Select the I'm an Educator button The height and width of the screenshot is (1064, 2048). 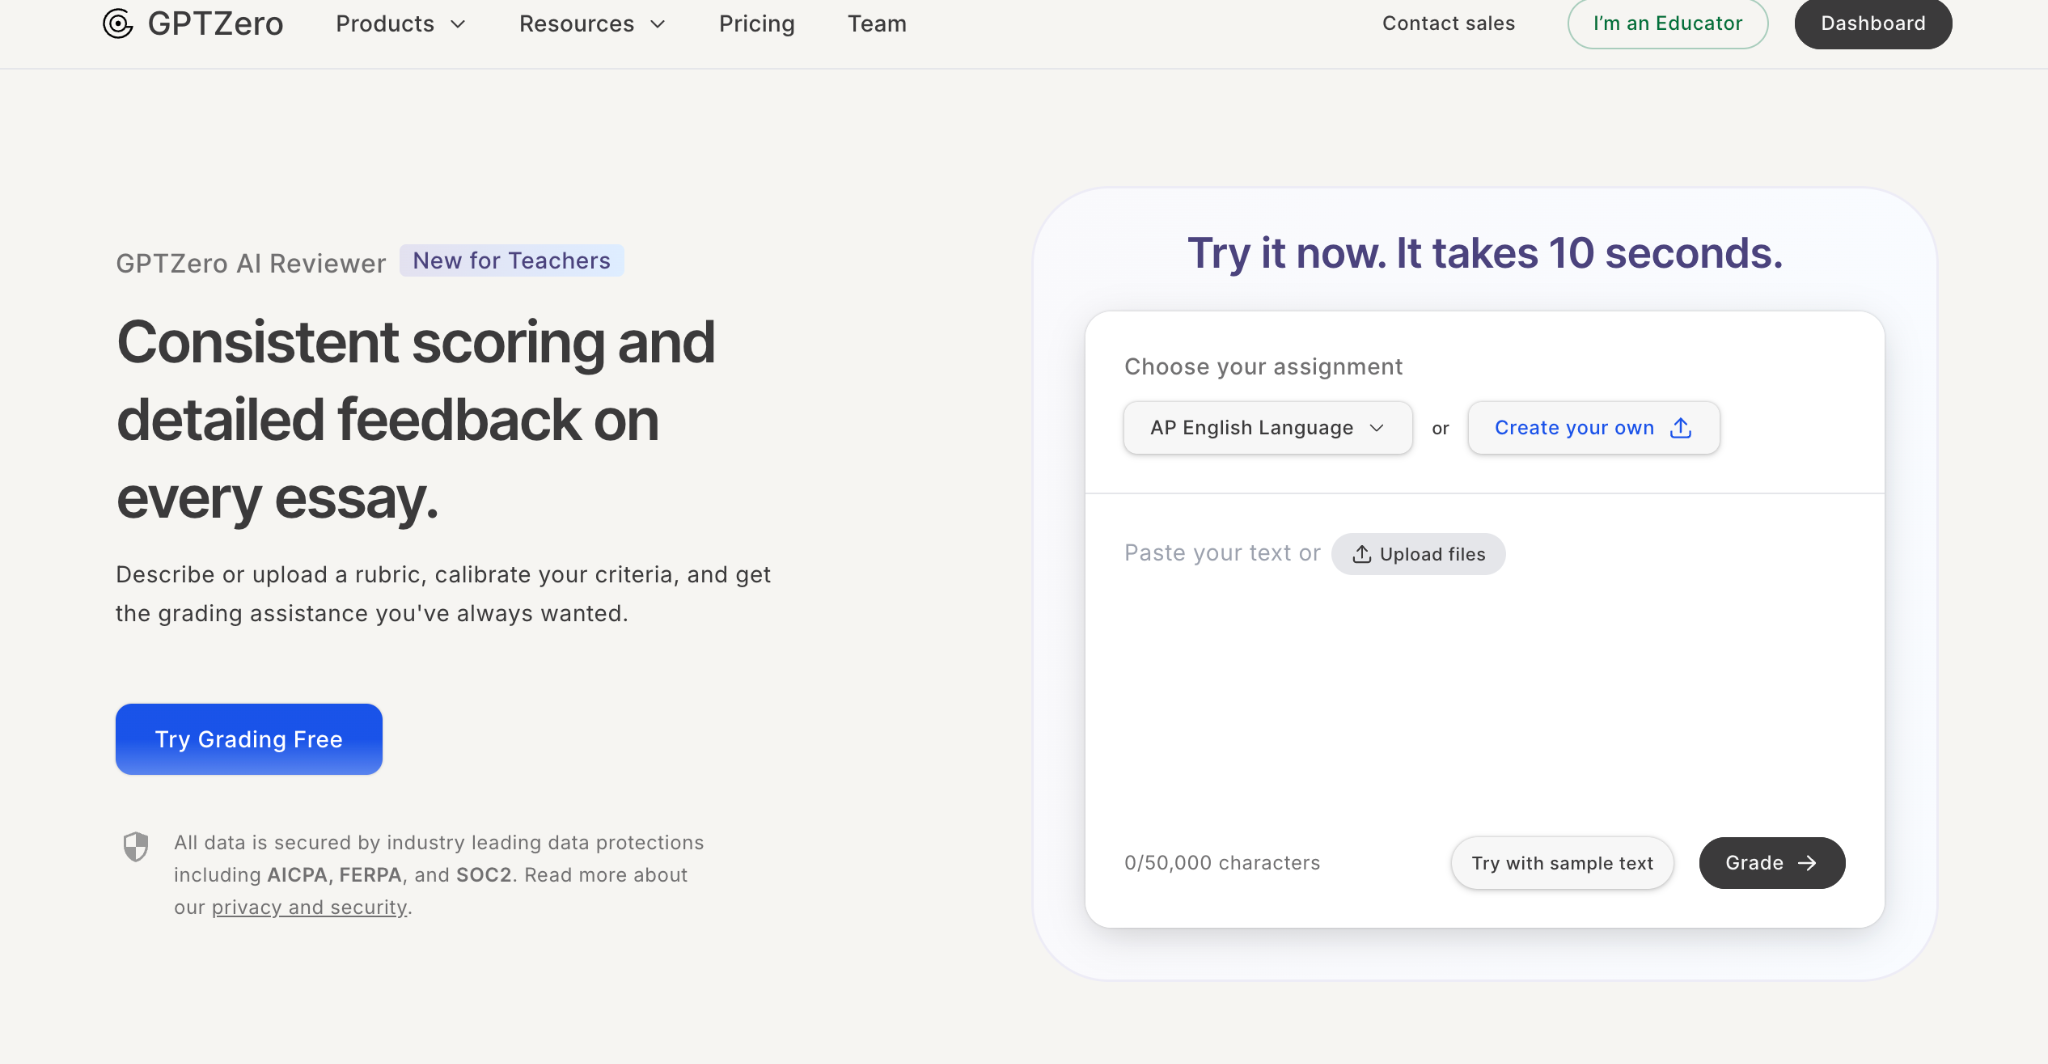click(1667, 24)
